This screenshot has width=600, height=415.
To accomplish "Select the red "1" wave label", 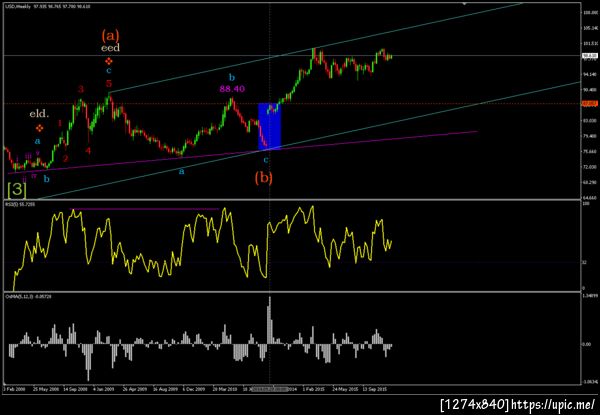I will coord(60,123).
